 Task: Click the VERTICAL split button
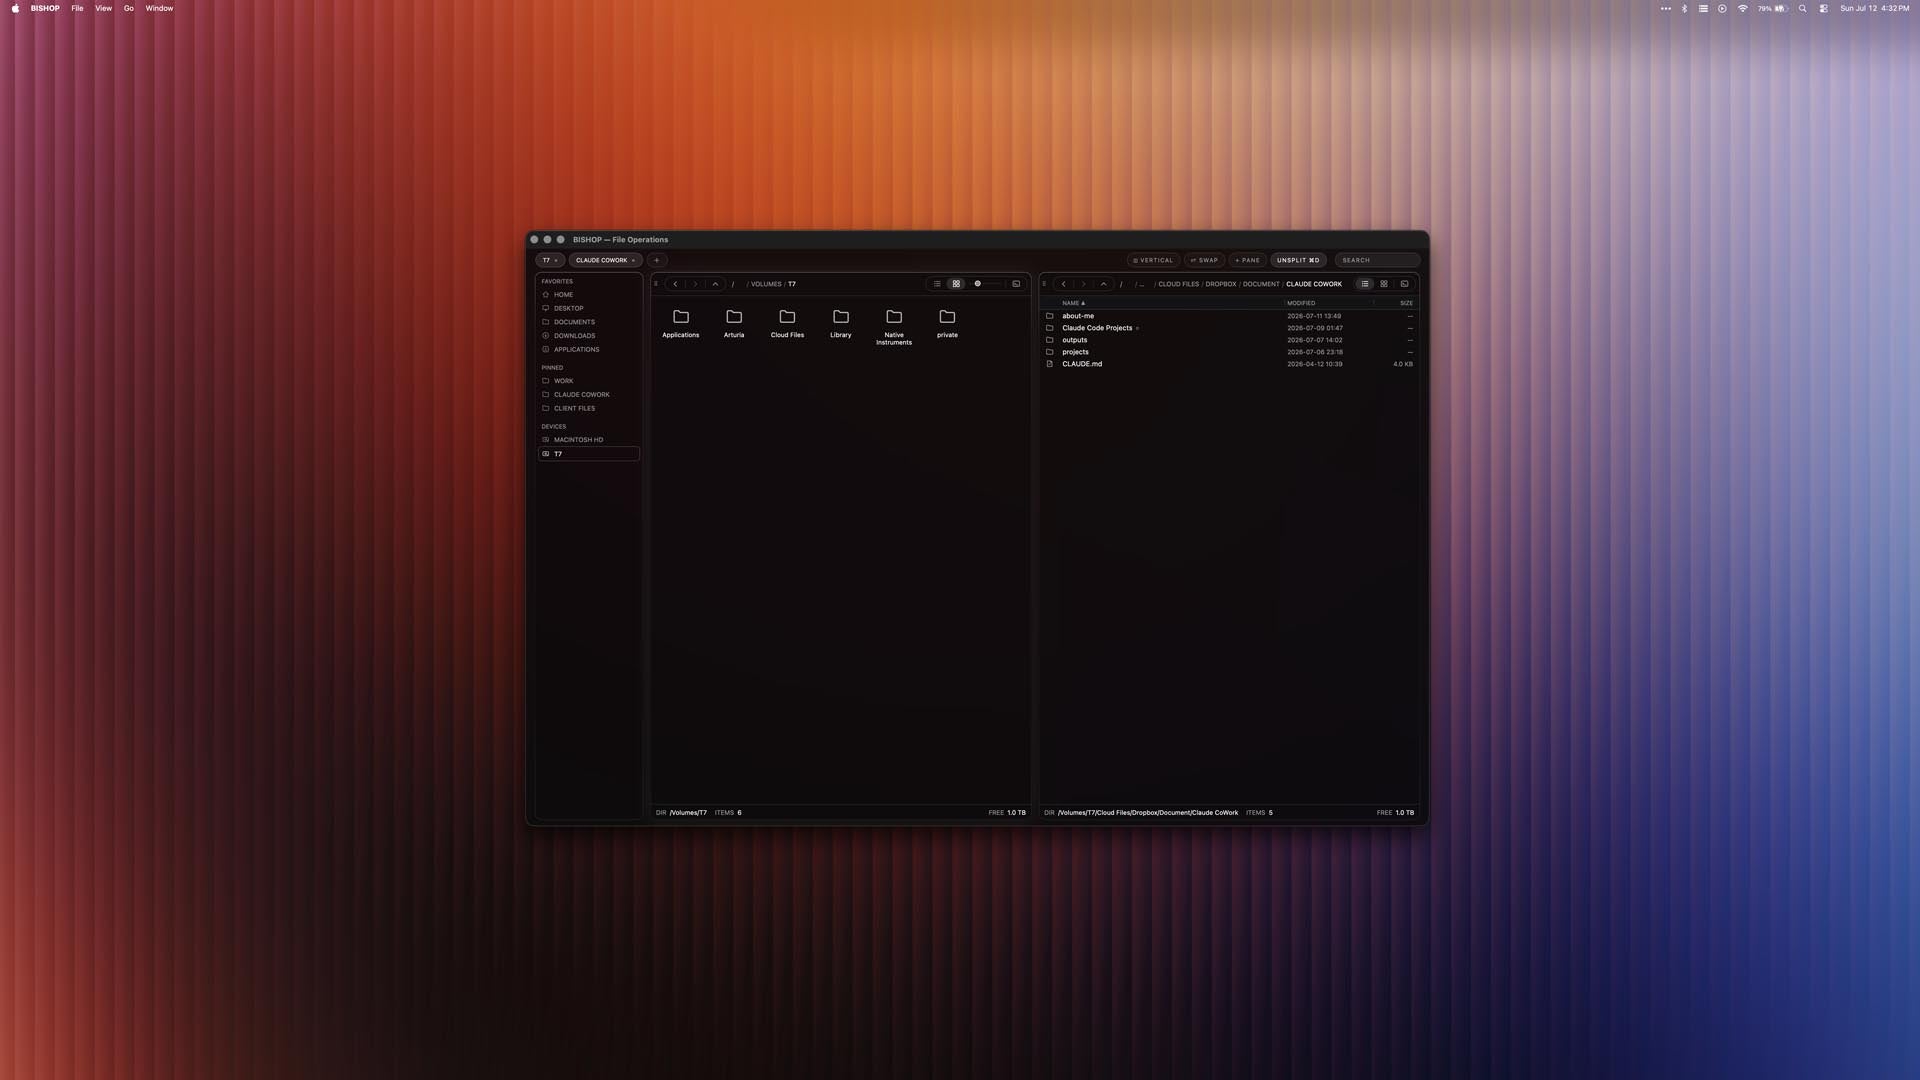pyautogui.click(x=1153, y=260)
